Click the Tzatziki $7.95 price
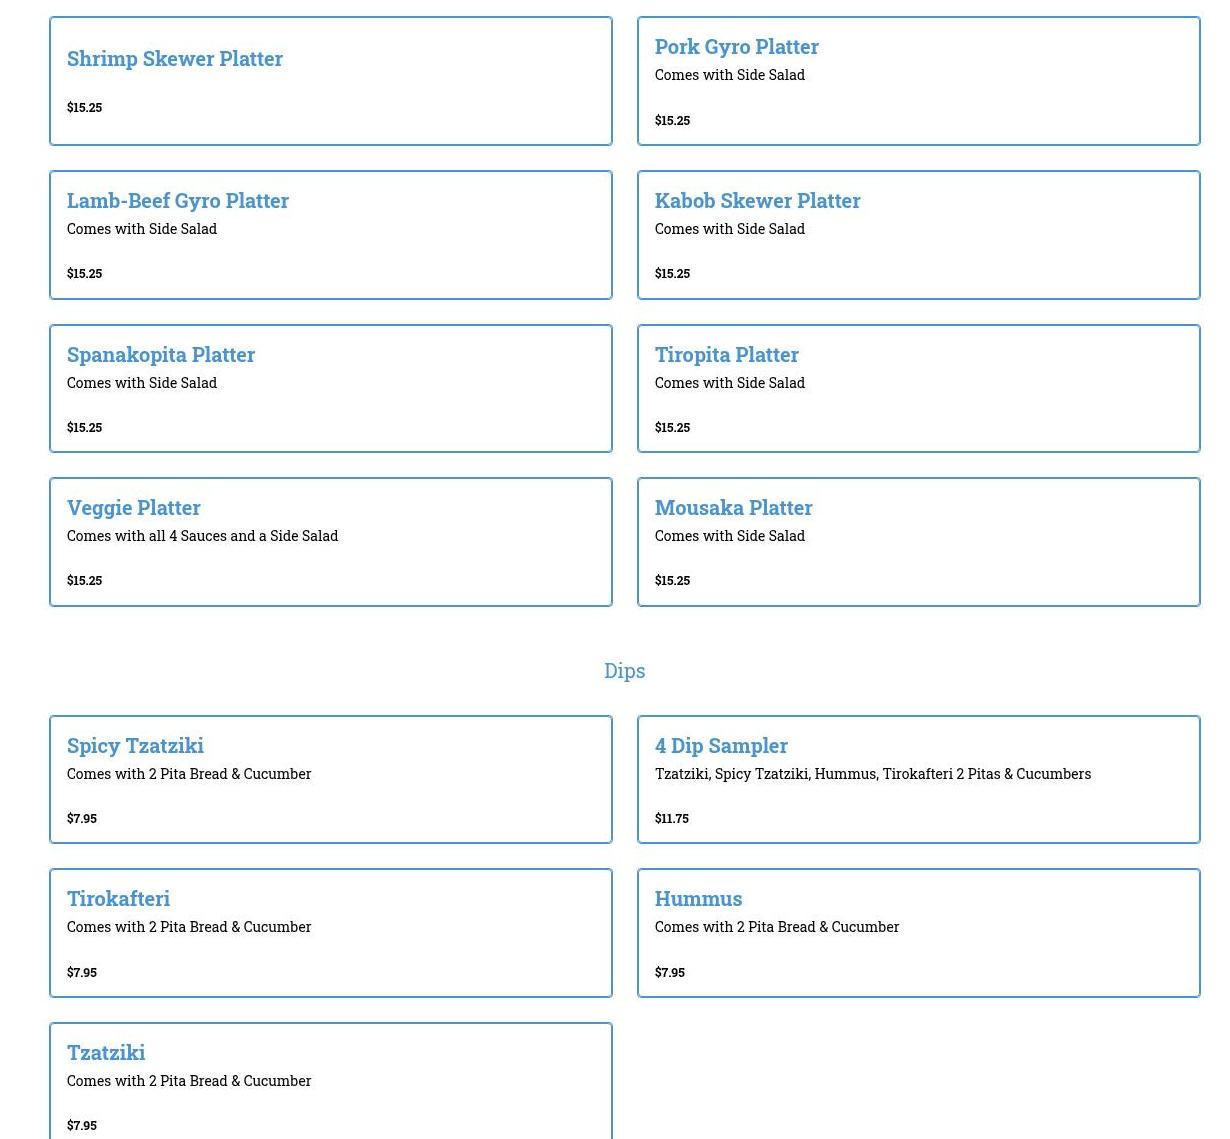Image resolution: width=1230 pixels, height=1139 pixels. point(82,1125)
